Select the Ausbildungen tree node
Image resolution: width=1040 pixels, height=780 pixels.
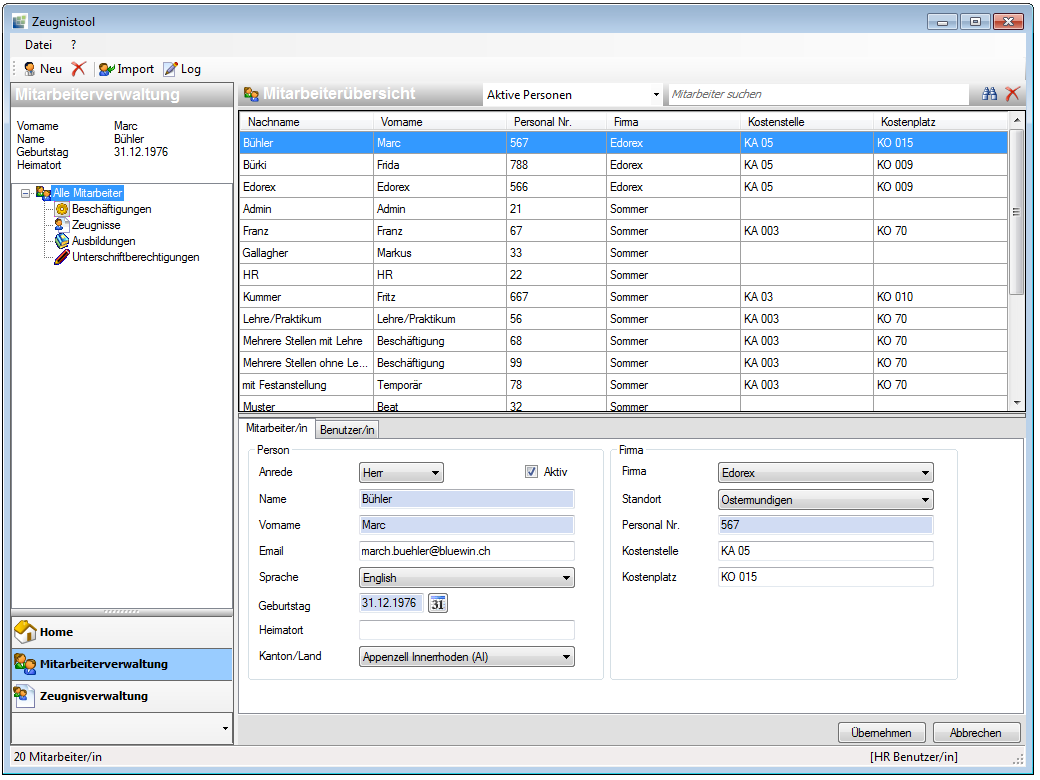[103, 241]
